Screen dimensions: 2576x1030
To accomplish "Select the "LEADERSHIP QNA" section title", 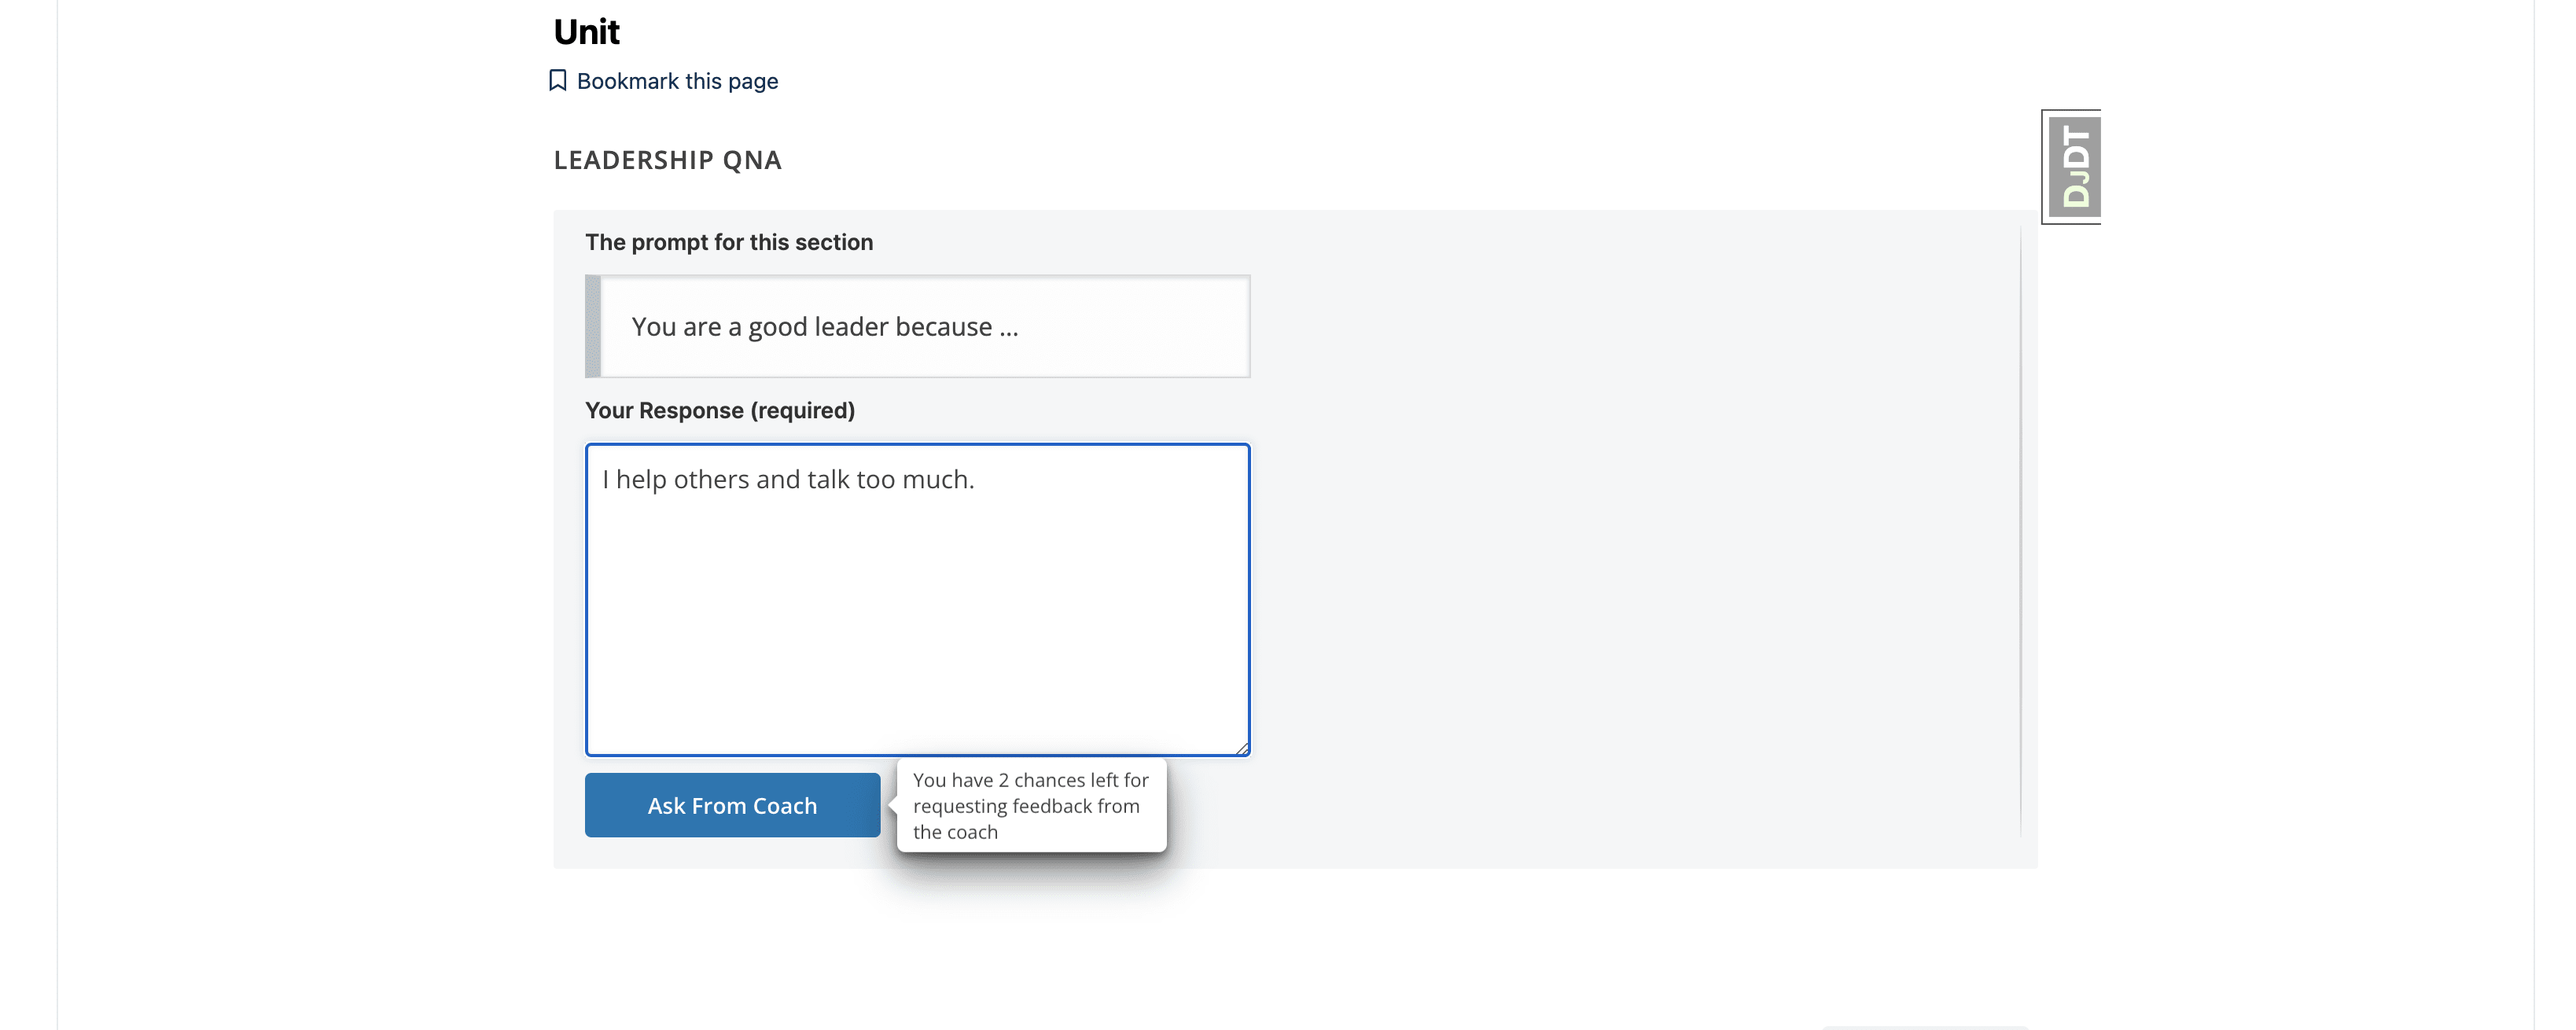I will pos(667,160).
